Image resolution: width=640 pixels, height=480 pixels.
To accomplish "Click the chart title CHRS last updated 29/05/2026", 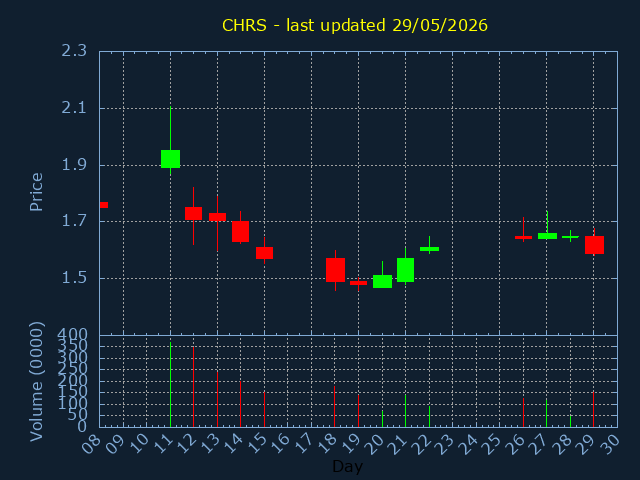I will 355,25.
